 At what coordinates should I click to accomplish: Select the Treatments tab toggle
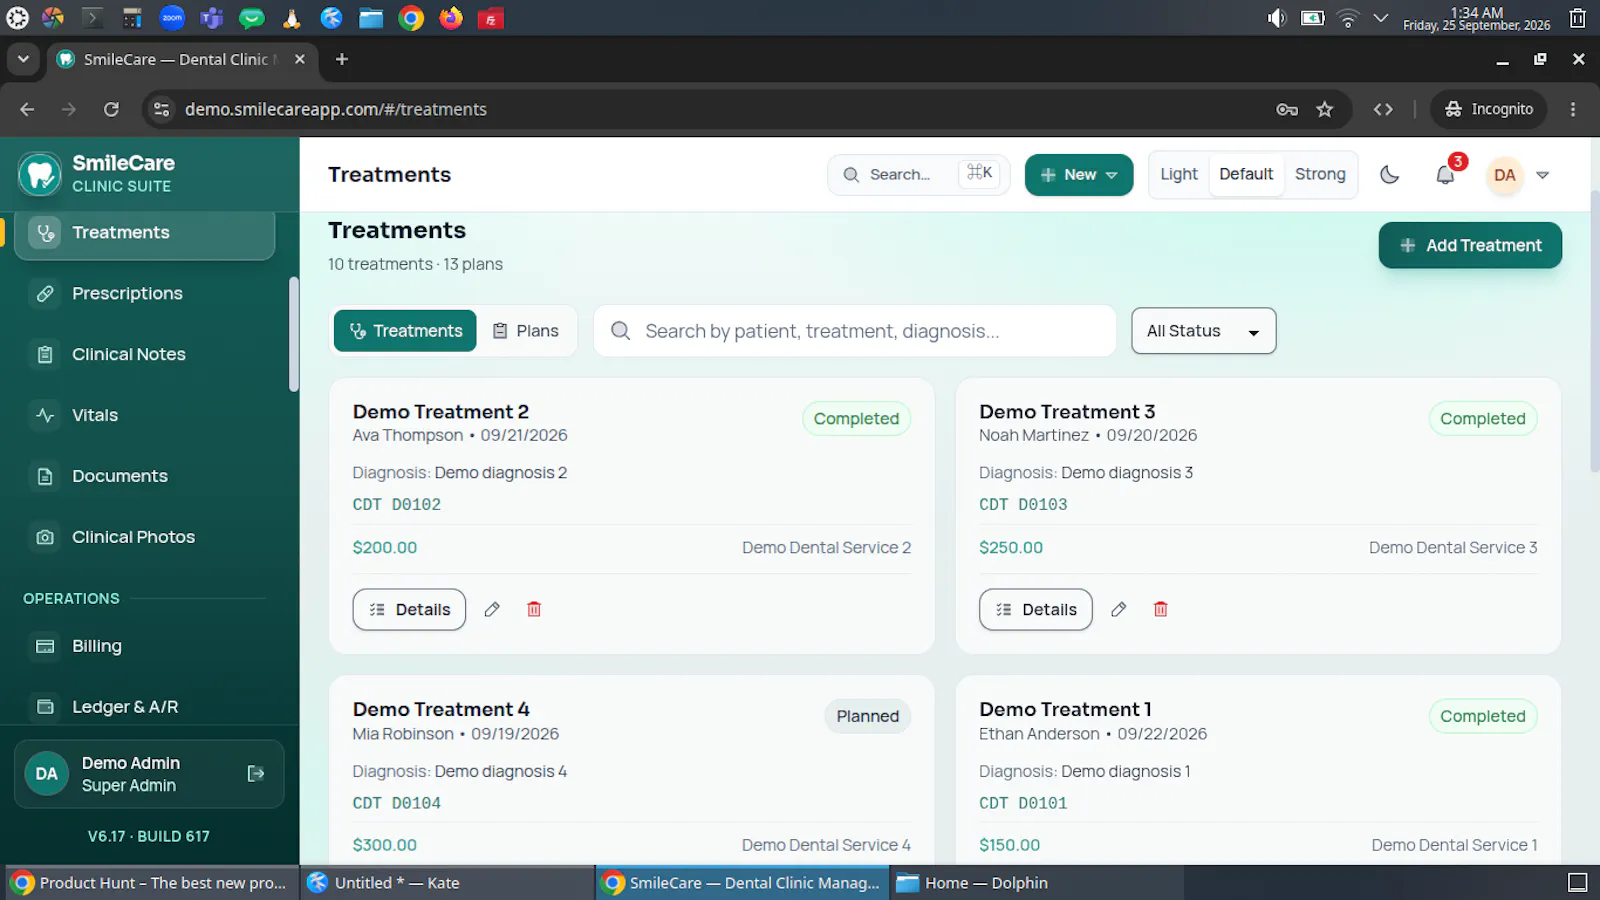(405, 331)
